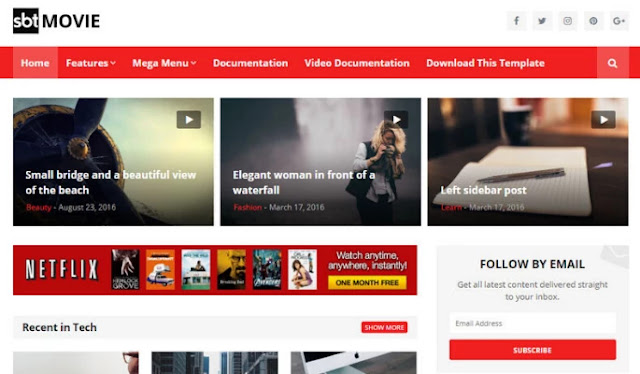Open the Google Plus social icon
Viewport: 640px width, 374px height.
click(619, 21)
